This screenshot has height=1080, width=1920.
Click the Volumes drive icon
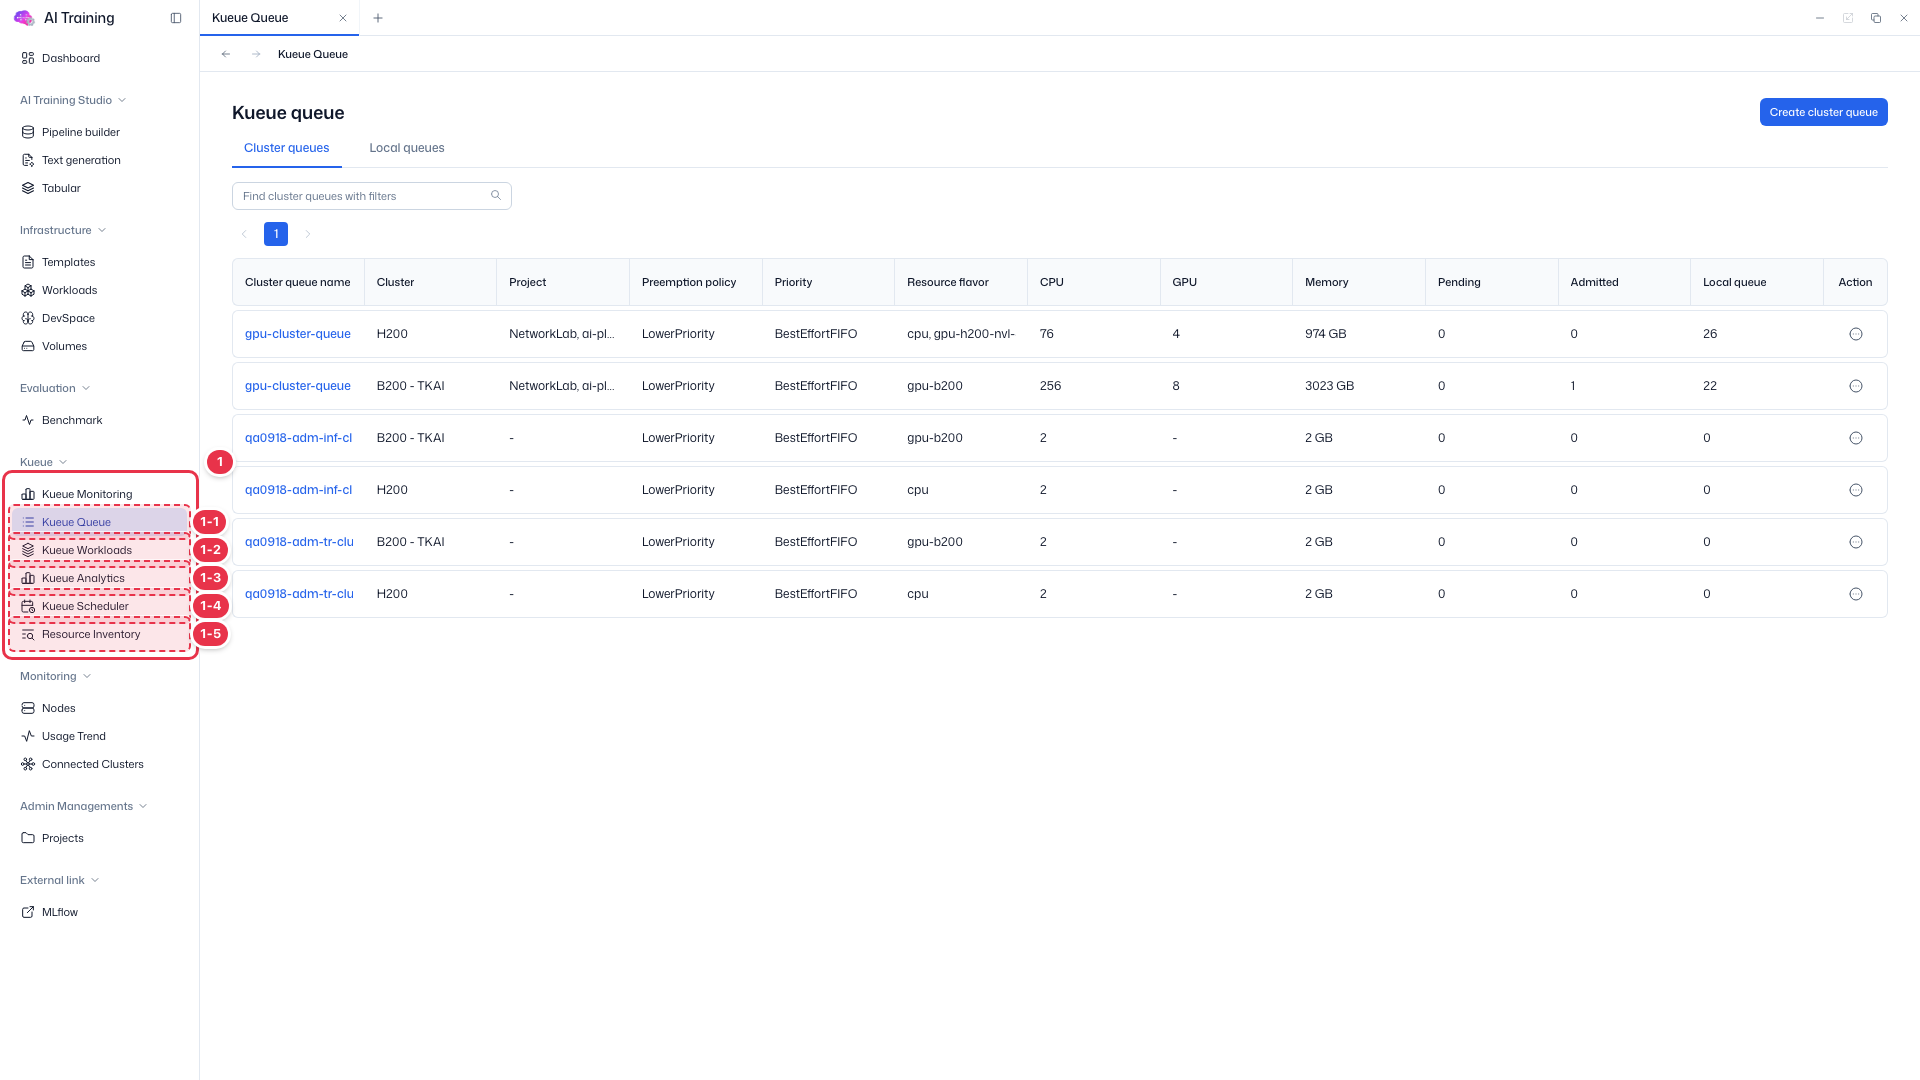coord(28,346)
